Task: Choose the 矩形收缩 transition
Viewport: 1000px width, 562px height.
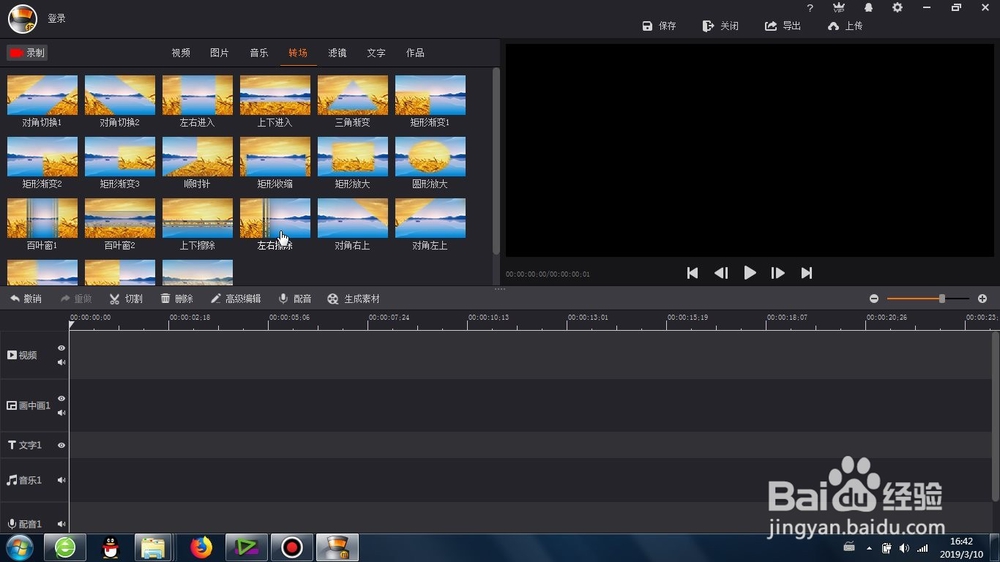Action: pyautogui.click(x=275, y=157)
